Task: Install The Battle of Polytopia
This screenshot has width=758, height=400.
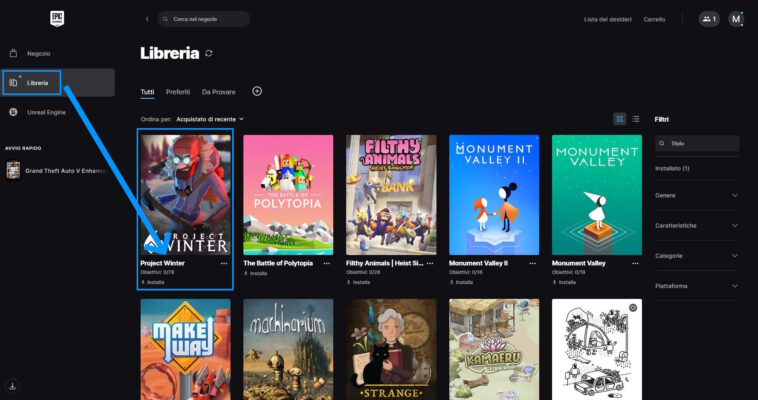Action: coord(255,273)
